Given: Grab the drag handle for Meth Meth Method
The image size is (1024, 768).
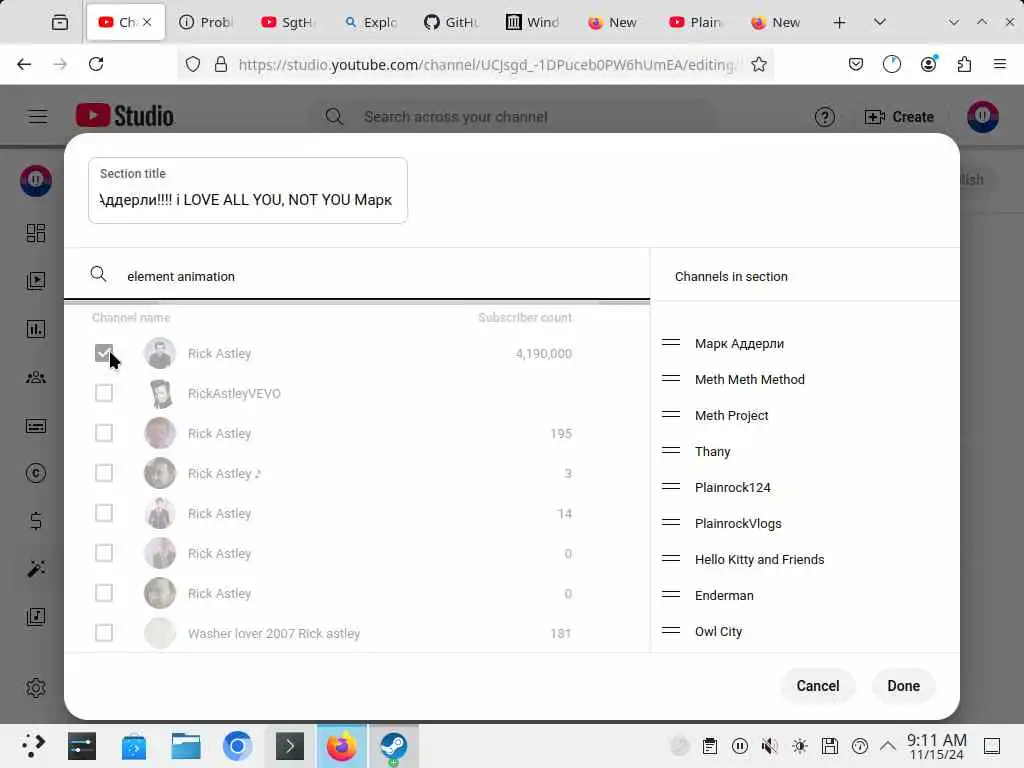Looking at the screenshot, I should (671, 379).
